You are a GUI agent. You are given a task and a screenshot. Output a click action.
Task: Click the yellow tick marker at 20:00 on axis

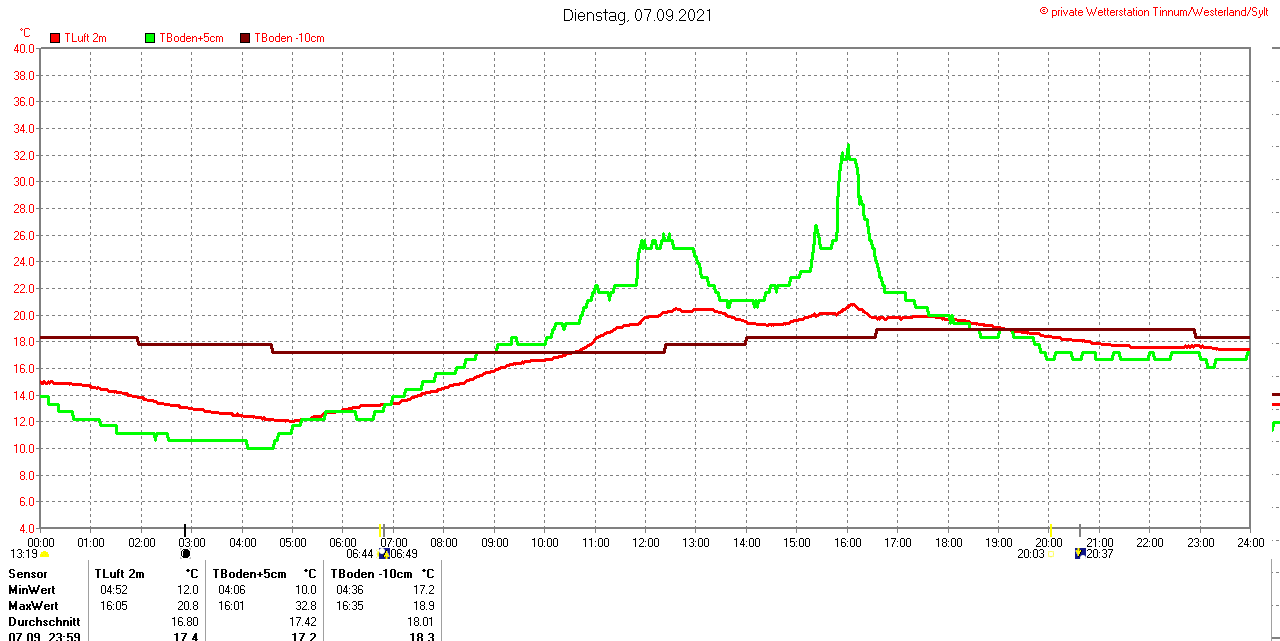(x=1049, y=529)
